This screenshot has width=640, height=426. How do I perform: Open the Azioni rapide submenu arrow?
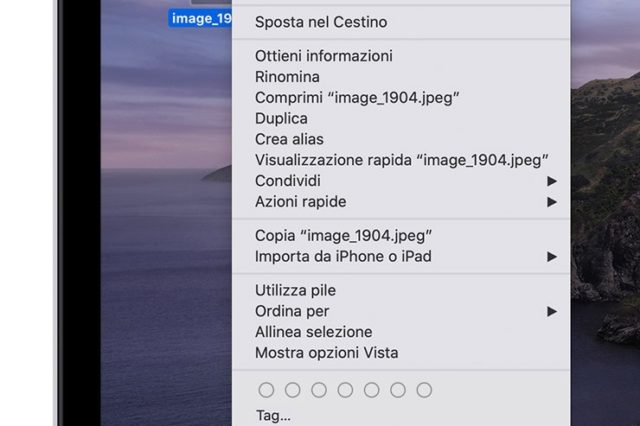[x=551, y=202]
